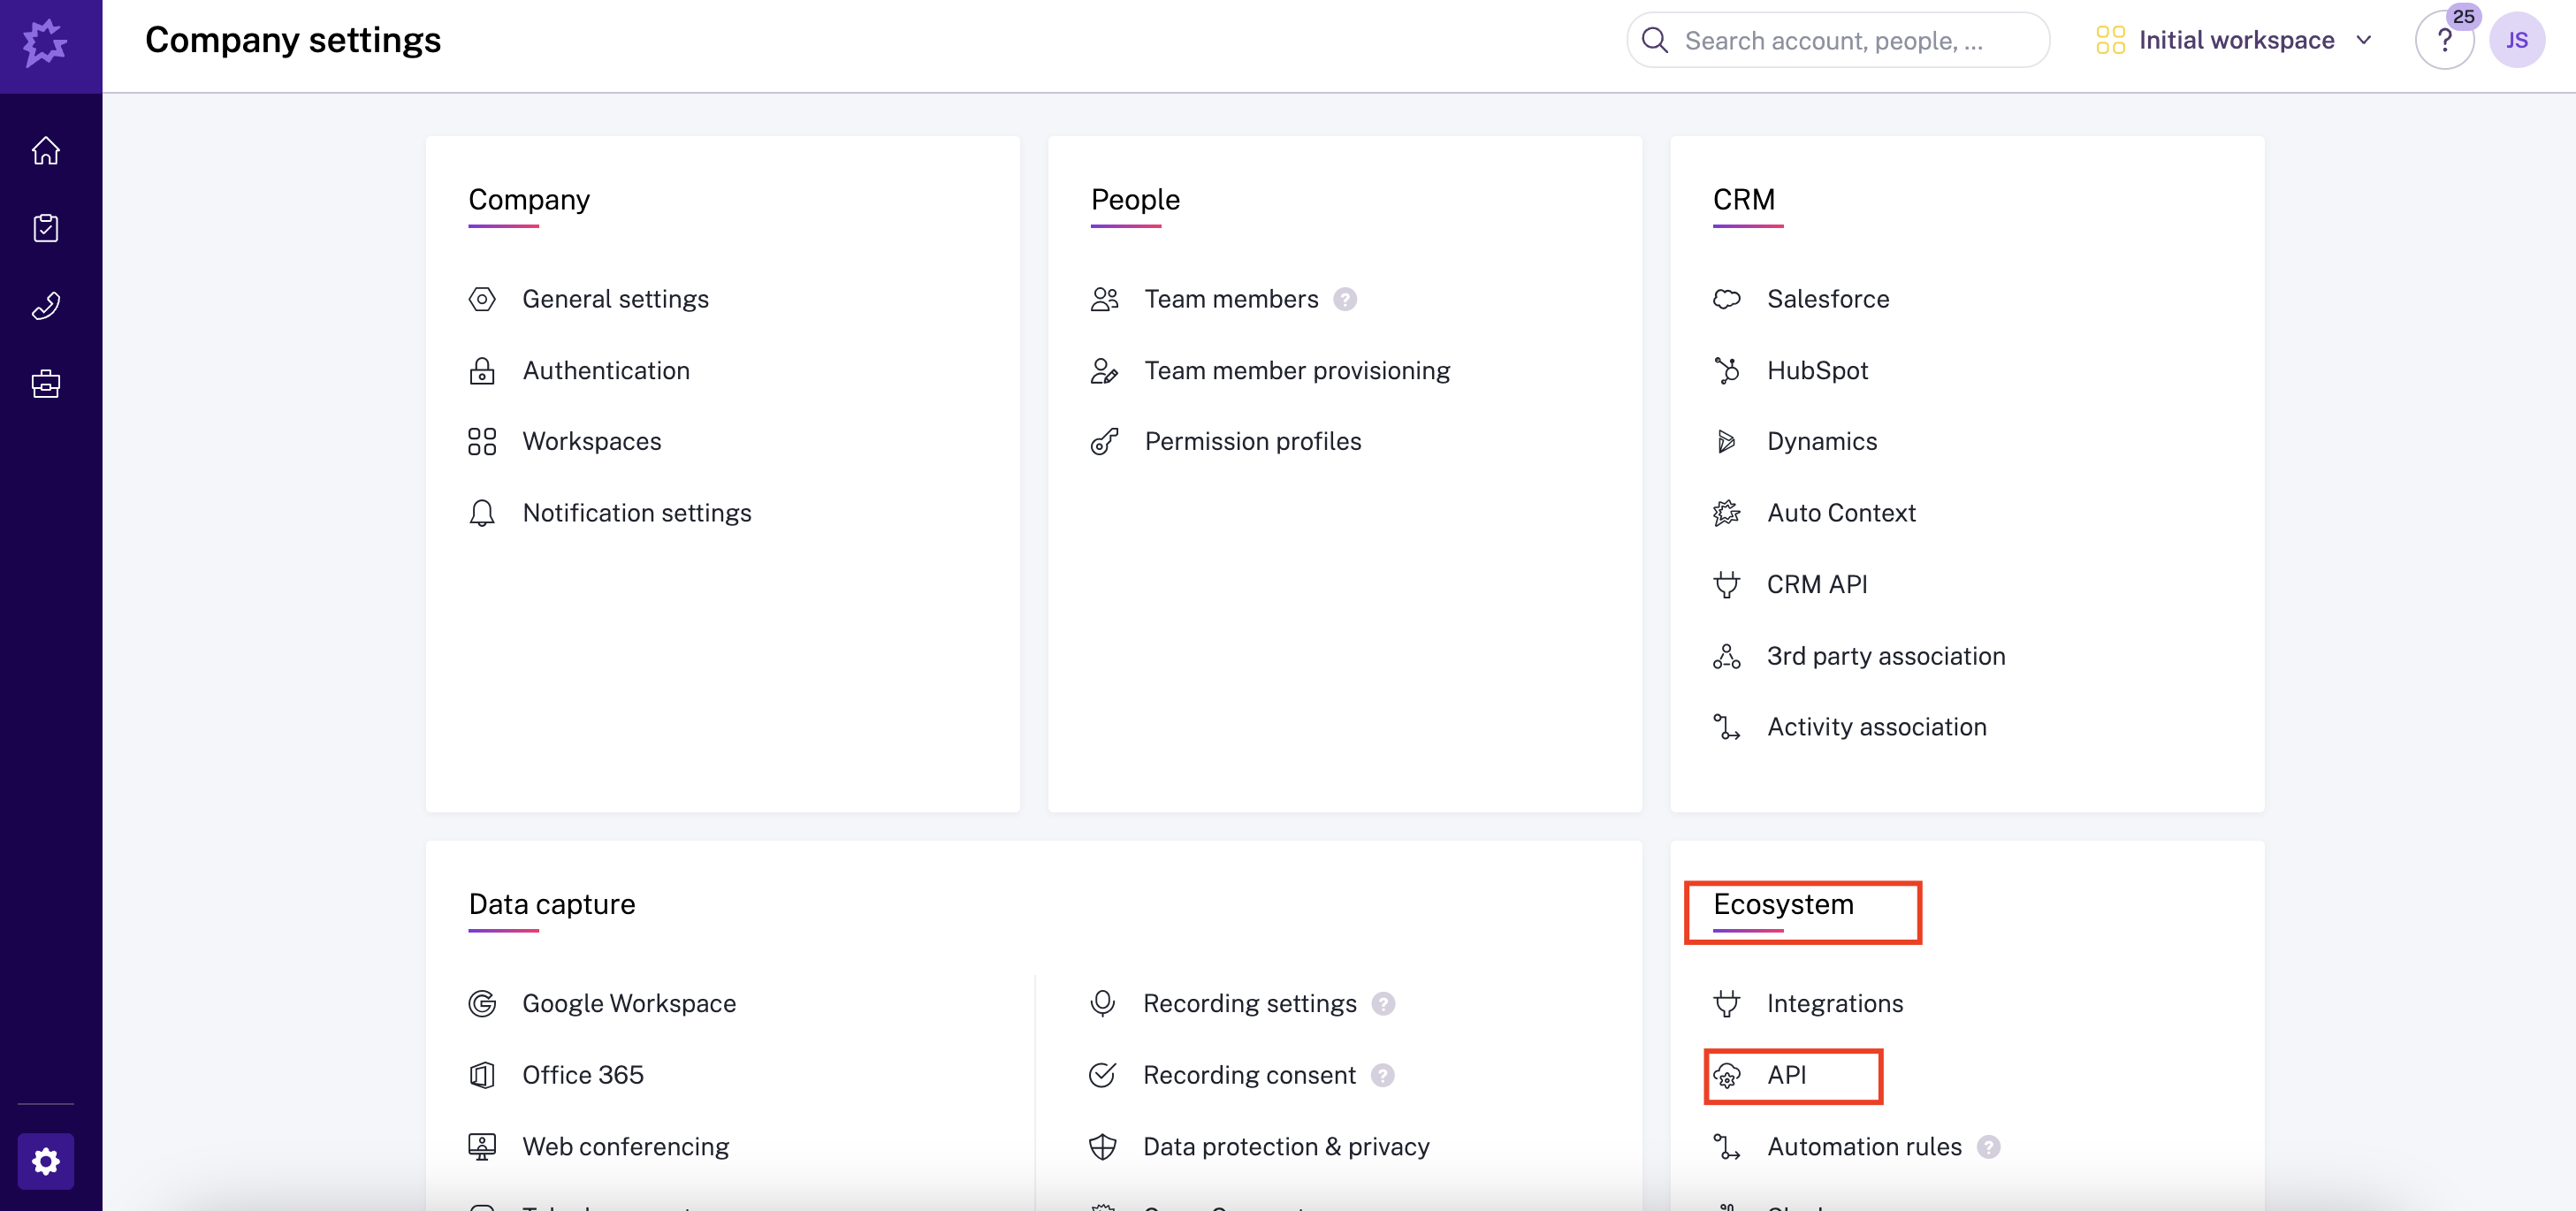
Task: Open the help icon next to Automation rules
Action: tap(1988, 1147)
